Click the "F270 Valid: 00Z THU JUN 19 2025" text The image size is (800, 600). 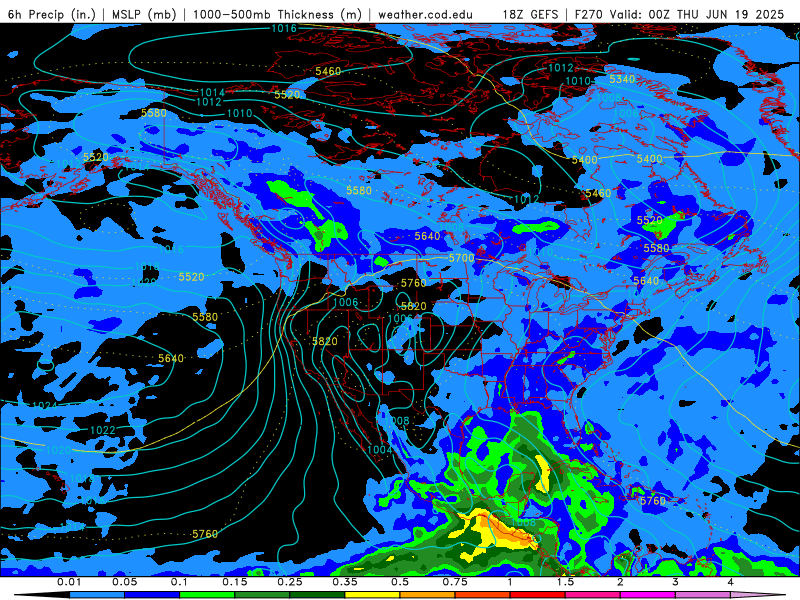pos(679,14)
